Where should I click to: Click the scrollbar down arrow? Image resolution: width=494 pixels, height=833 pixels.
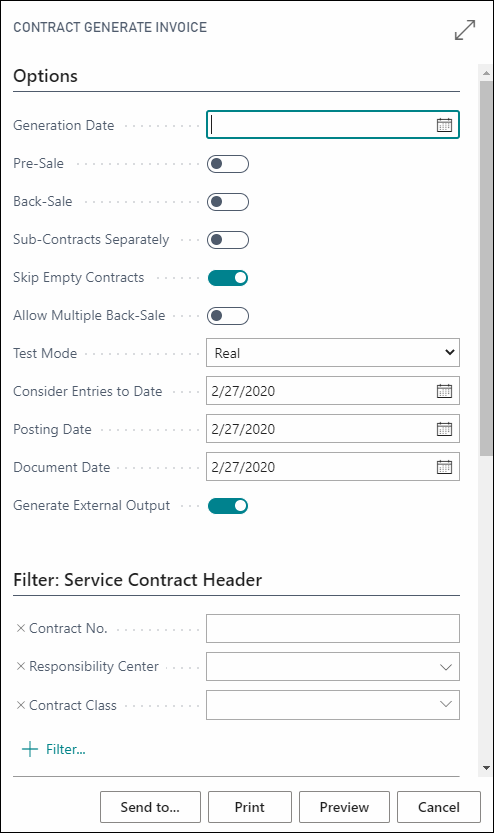pyautogui.click(x=486, y=768)
